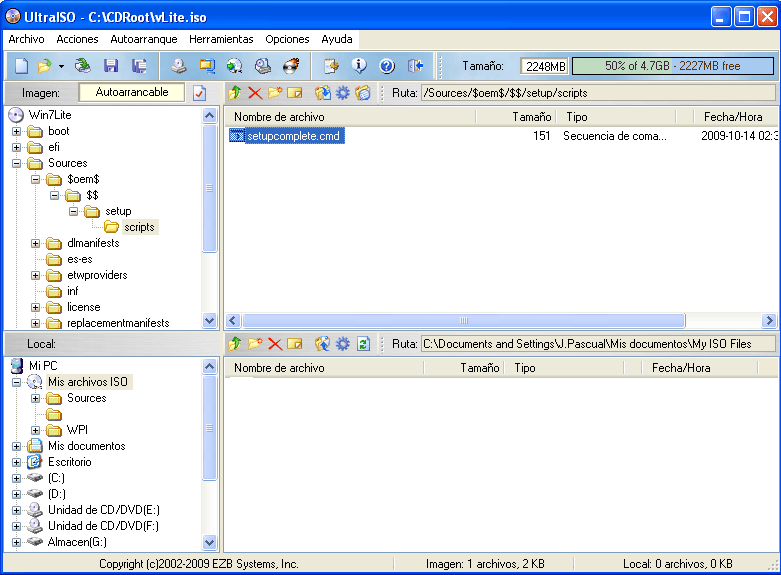The width and height of the screenshot is (781, 575).
Task: Sort image file list by Nombre de archivo
Action: (351, 117)
